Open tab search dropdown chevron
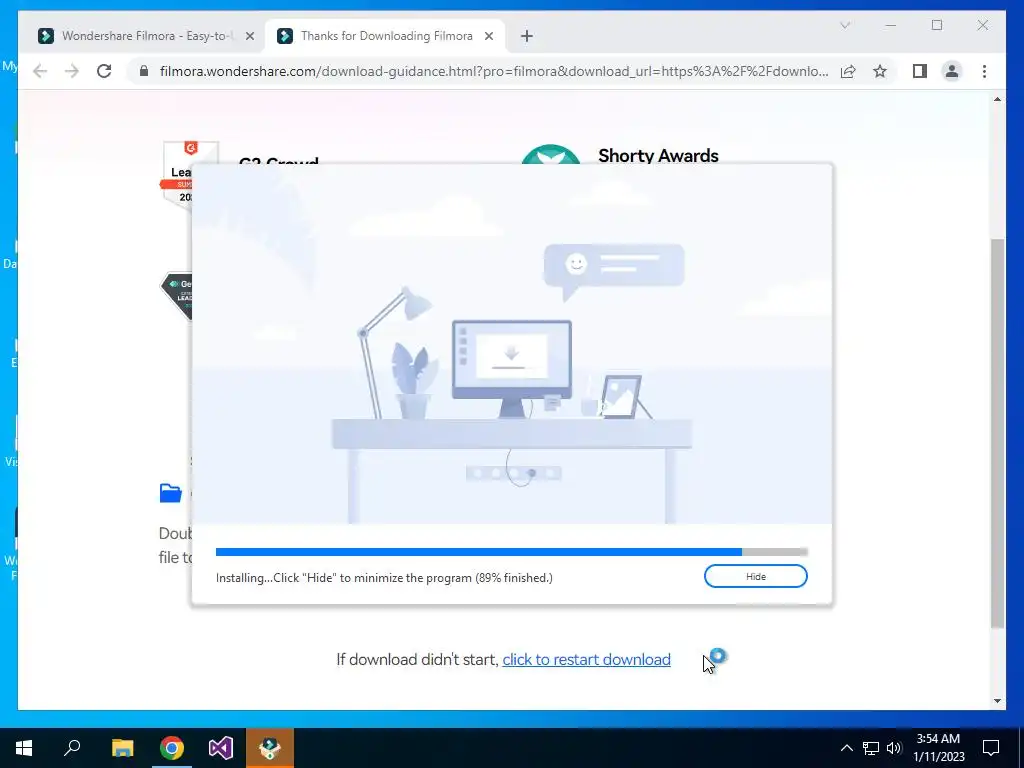Screen dimensions: 1024x768 pyautogui.click(x=845, y=25)
